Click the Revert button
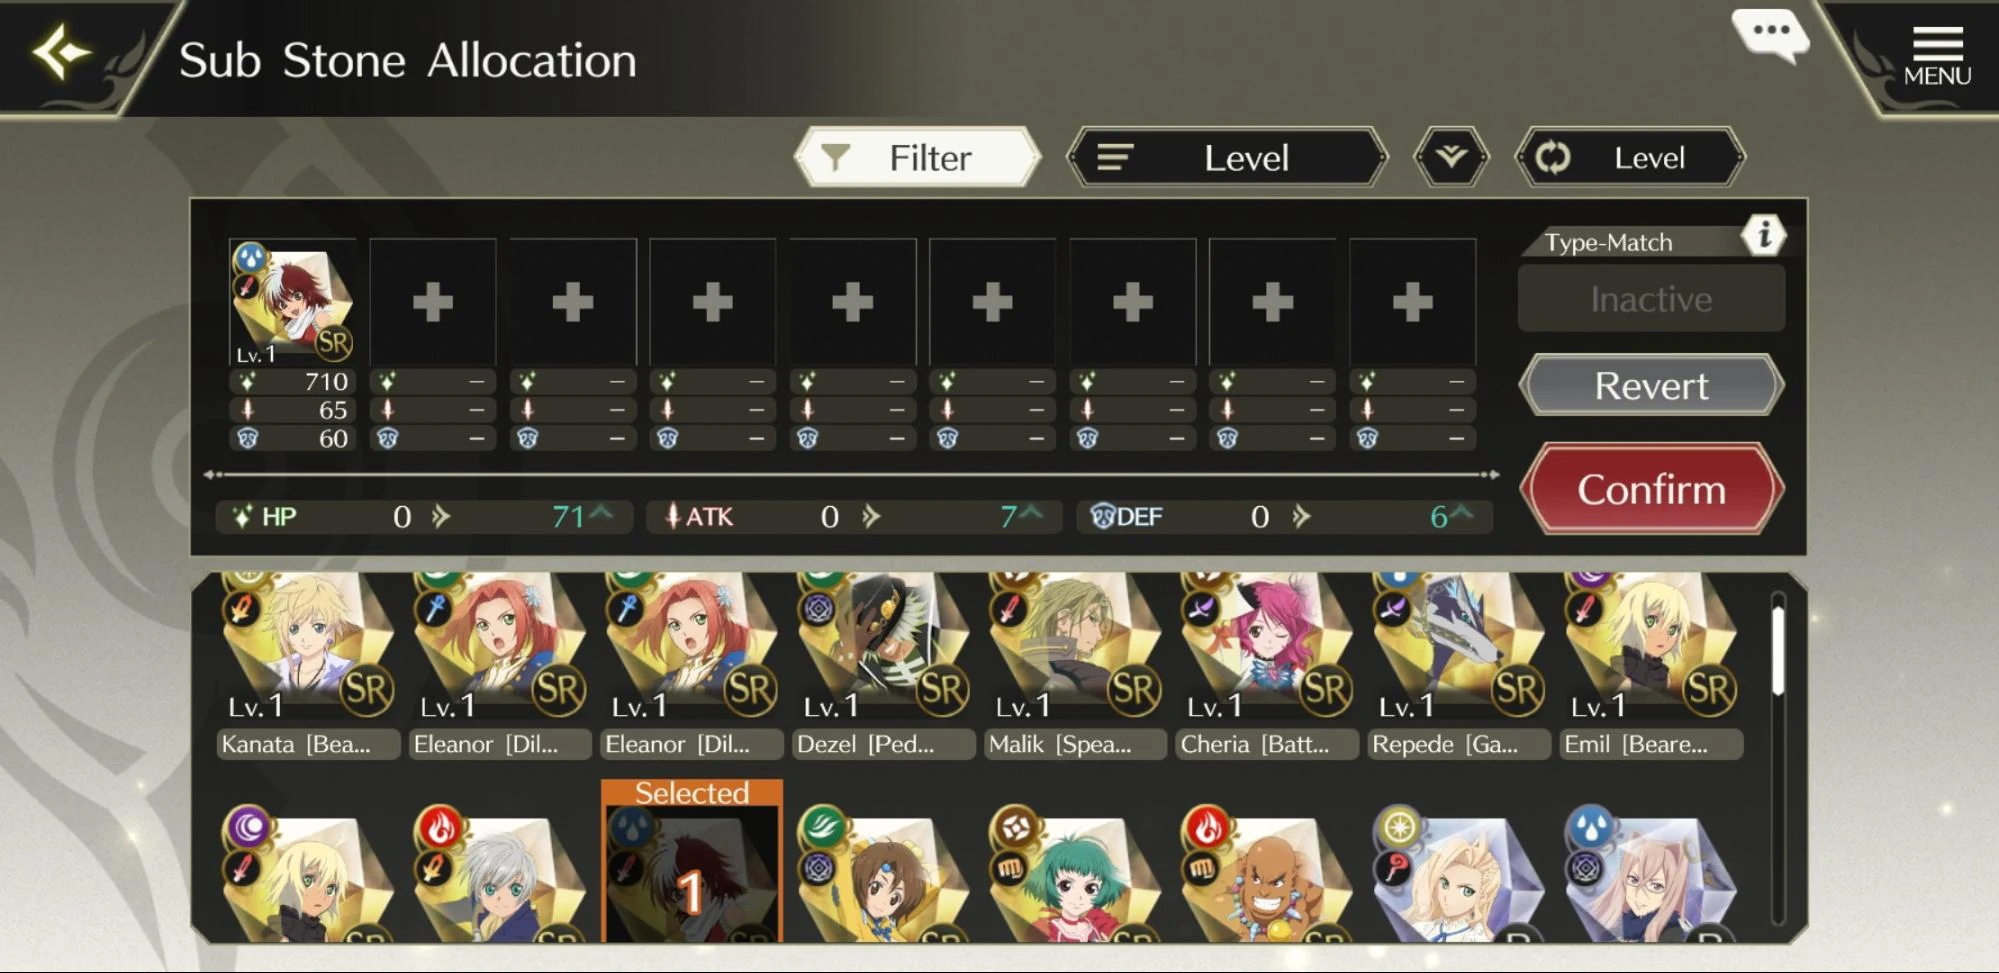 click(x=1651, y=385)
